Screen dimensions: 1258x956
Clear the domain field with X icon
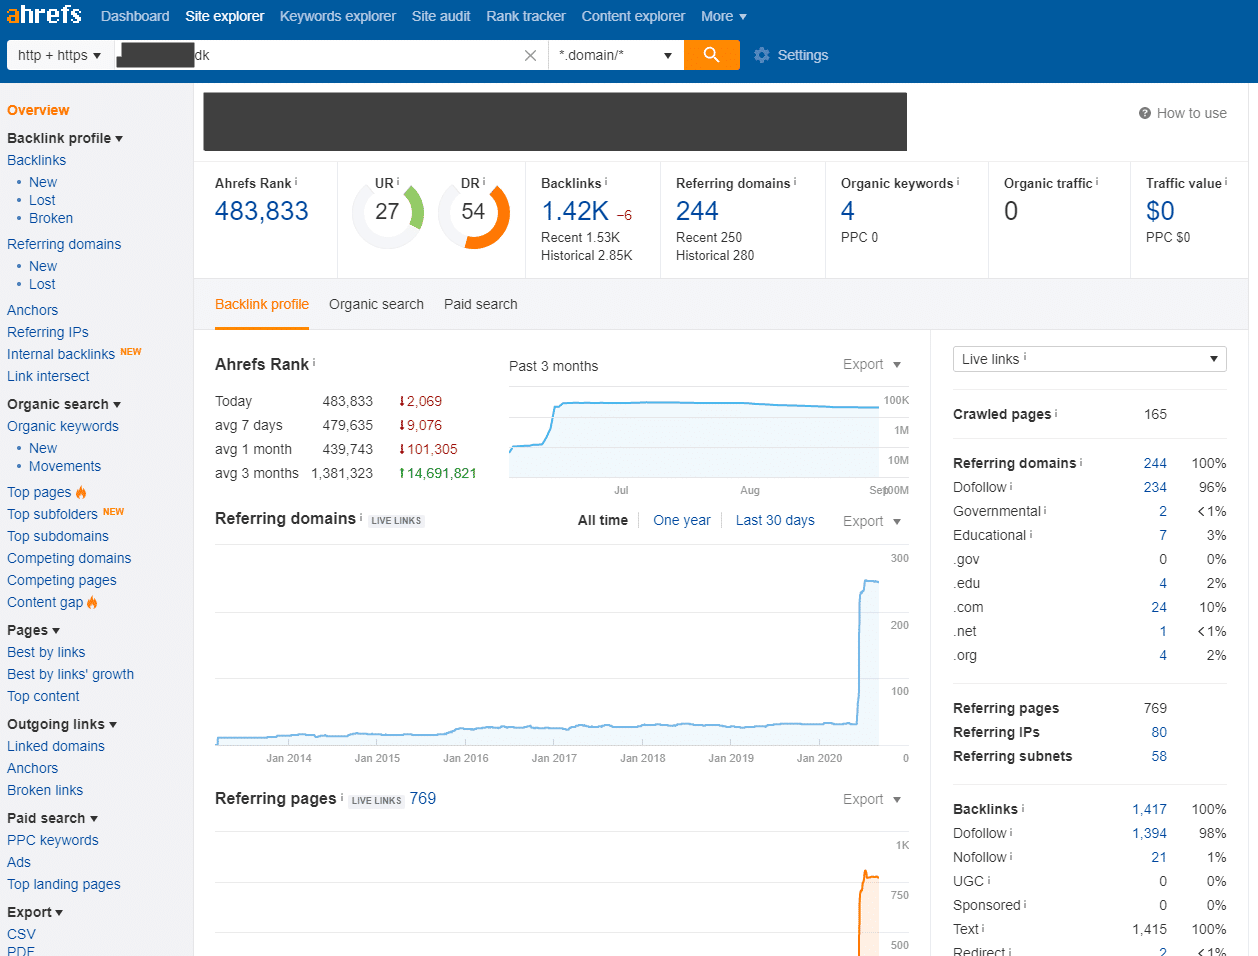click(x=530, y=56)
